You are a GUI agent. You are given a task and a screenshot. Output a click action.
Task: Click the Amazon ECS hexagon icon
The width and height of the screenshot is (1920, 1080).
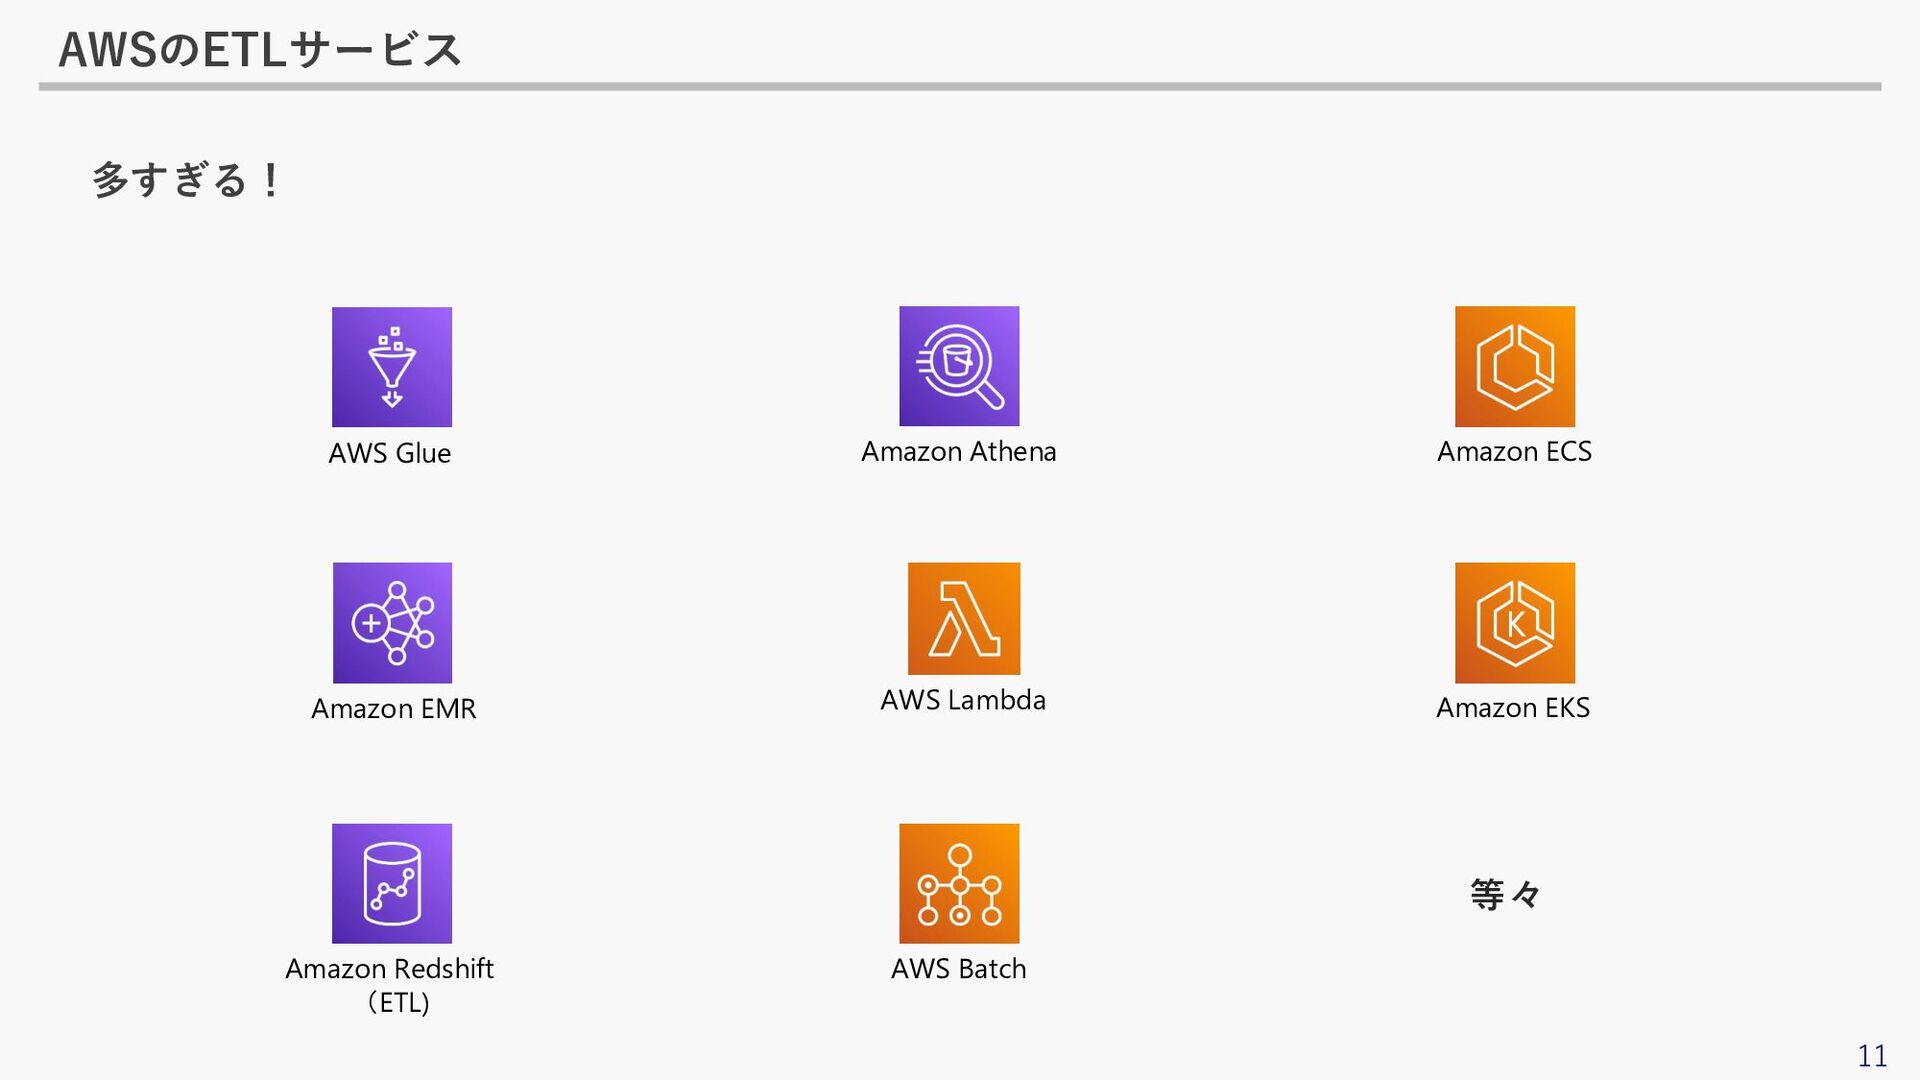click(1515, 366)
